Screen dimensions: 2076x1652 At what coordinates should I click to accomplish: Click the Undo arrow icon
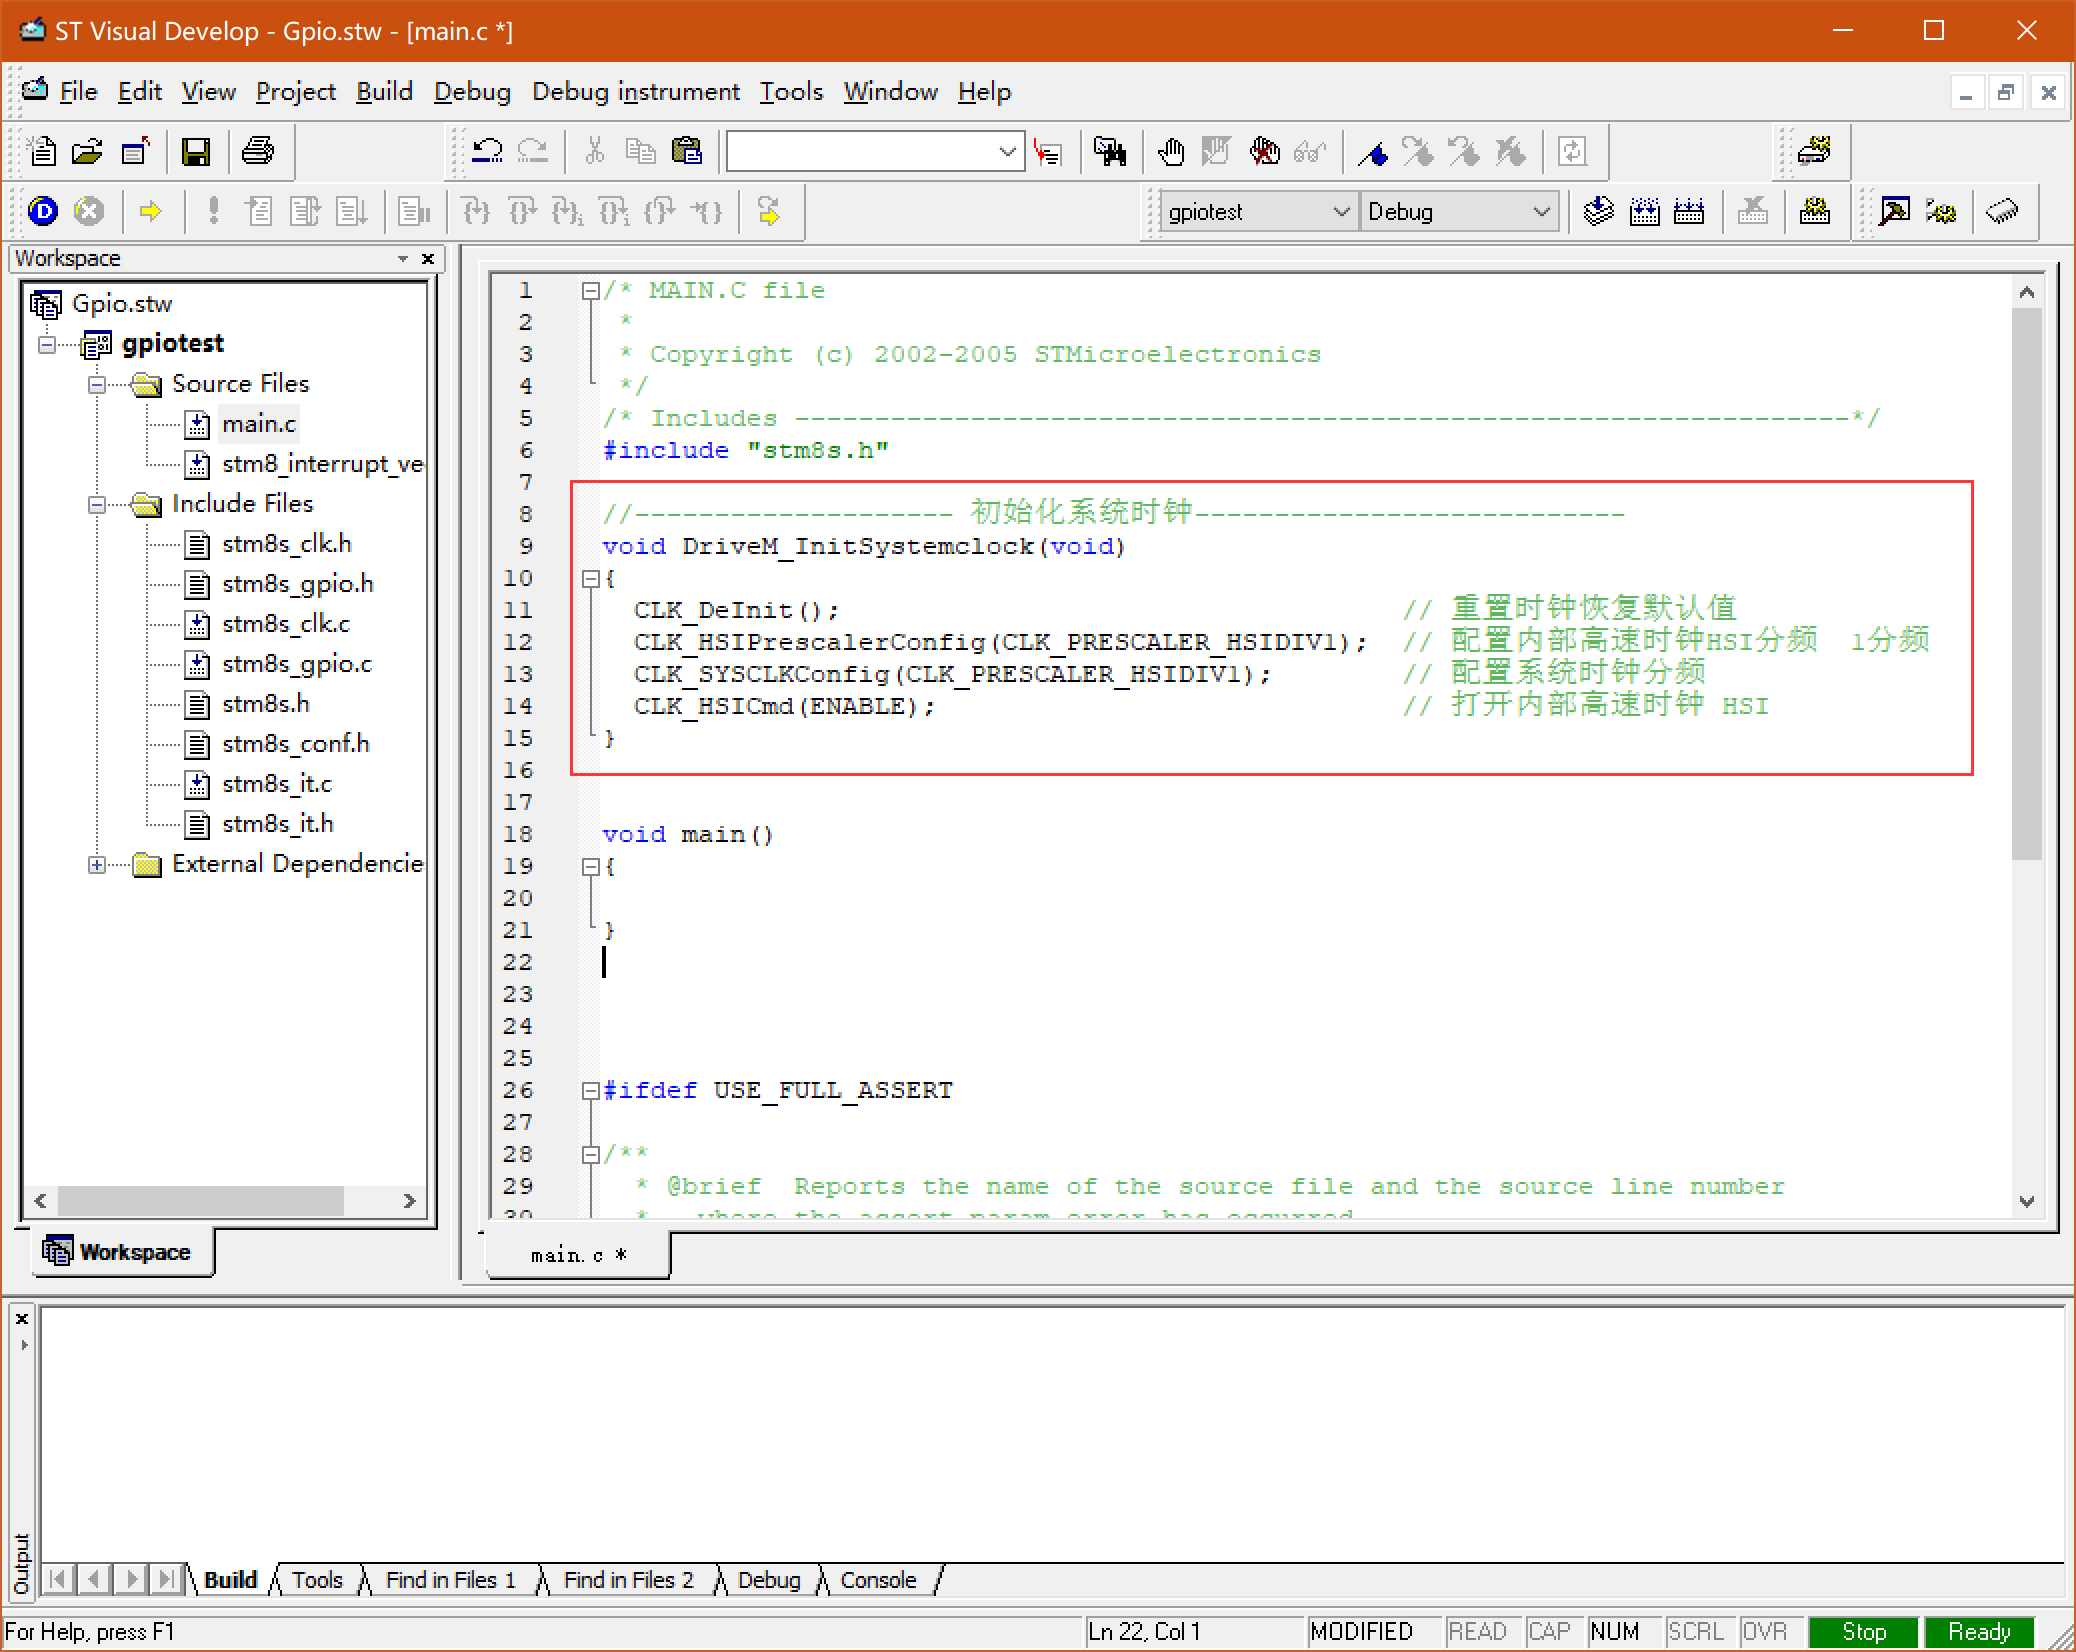click(487, 152)
